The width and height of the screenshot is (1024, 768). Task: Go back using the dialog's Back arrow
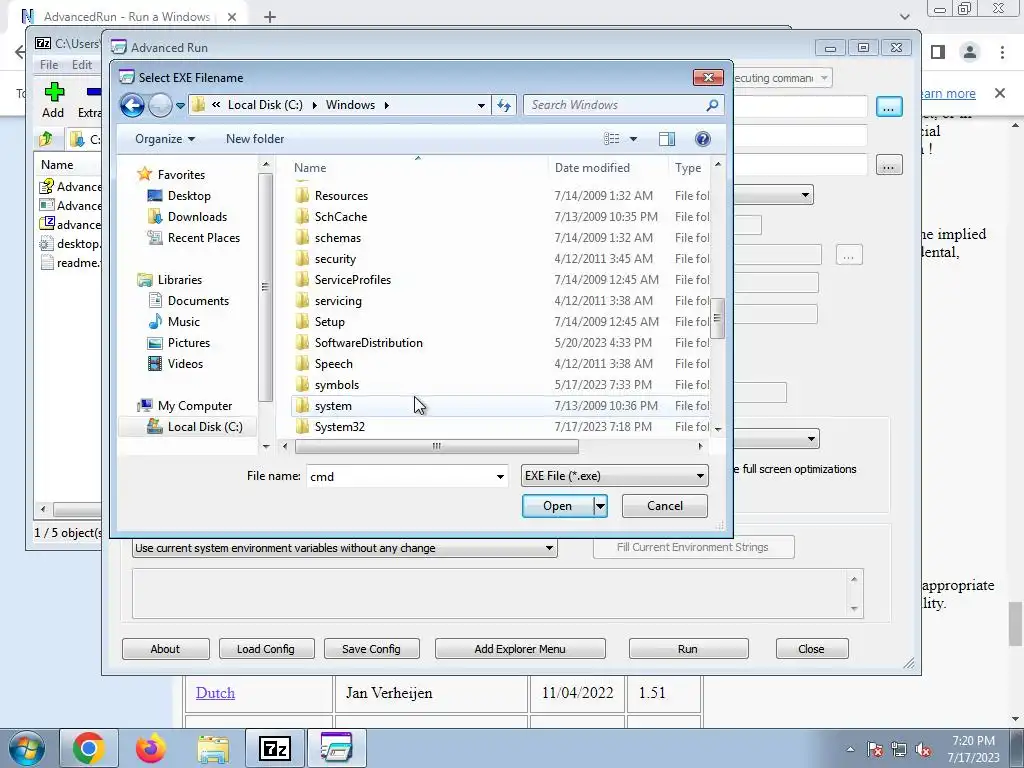coord(133,105)
